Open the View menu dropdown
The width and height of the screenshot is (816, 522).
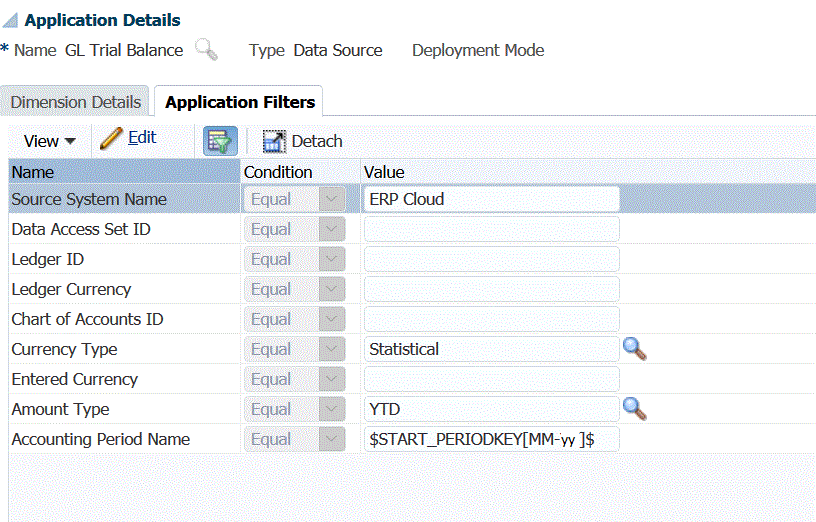[50, 141]
